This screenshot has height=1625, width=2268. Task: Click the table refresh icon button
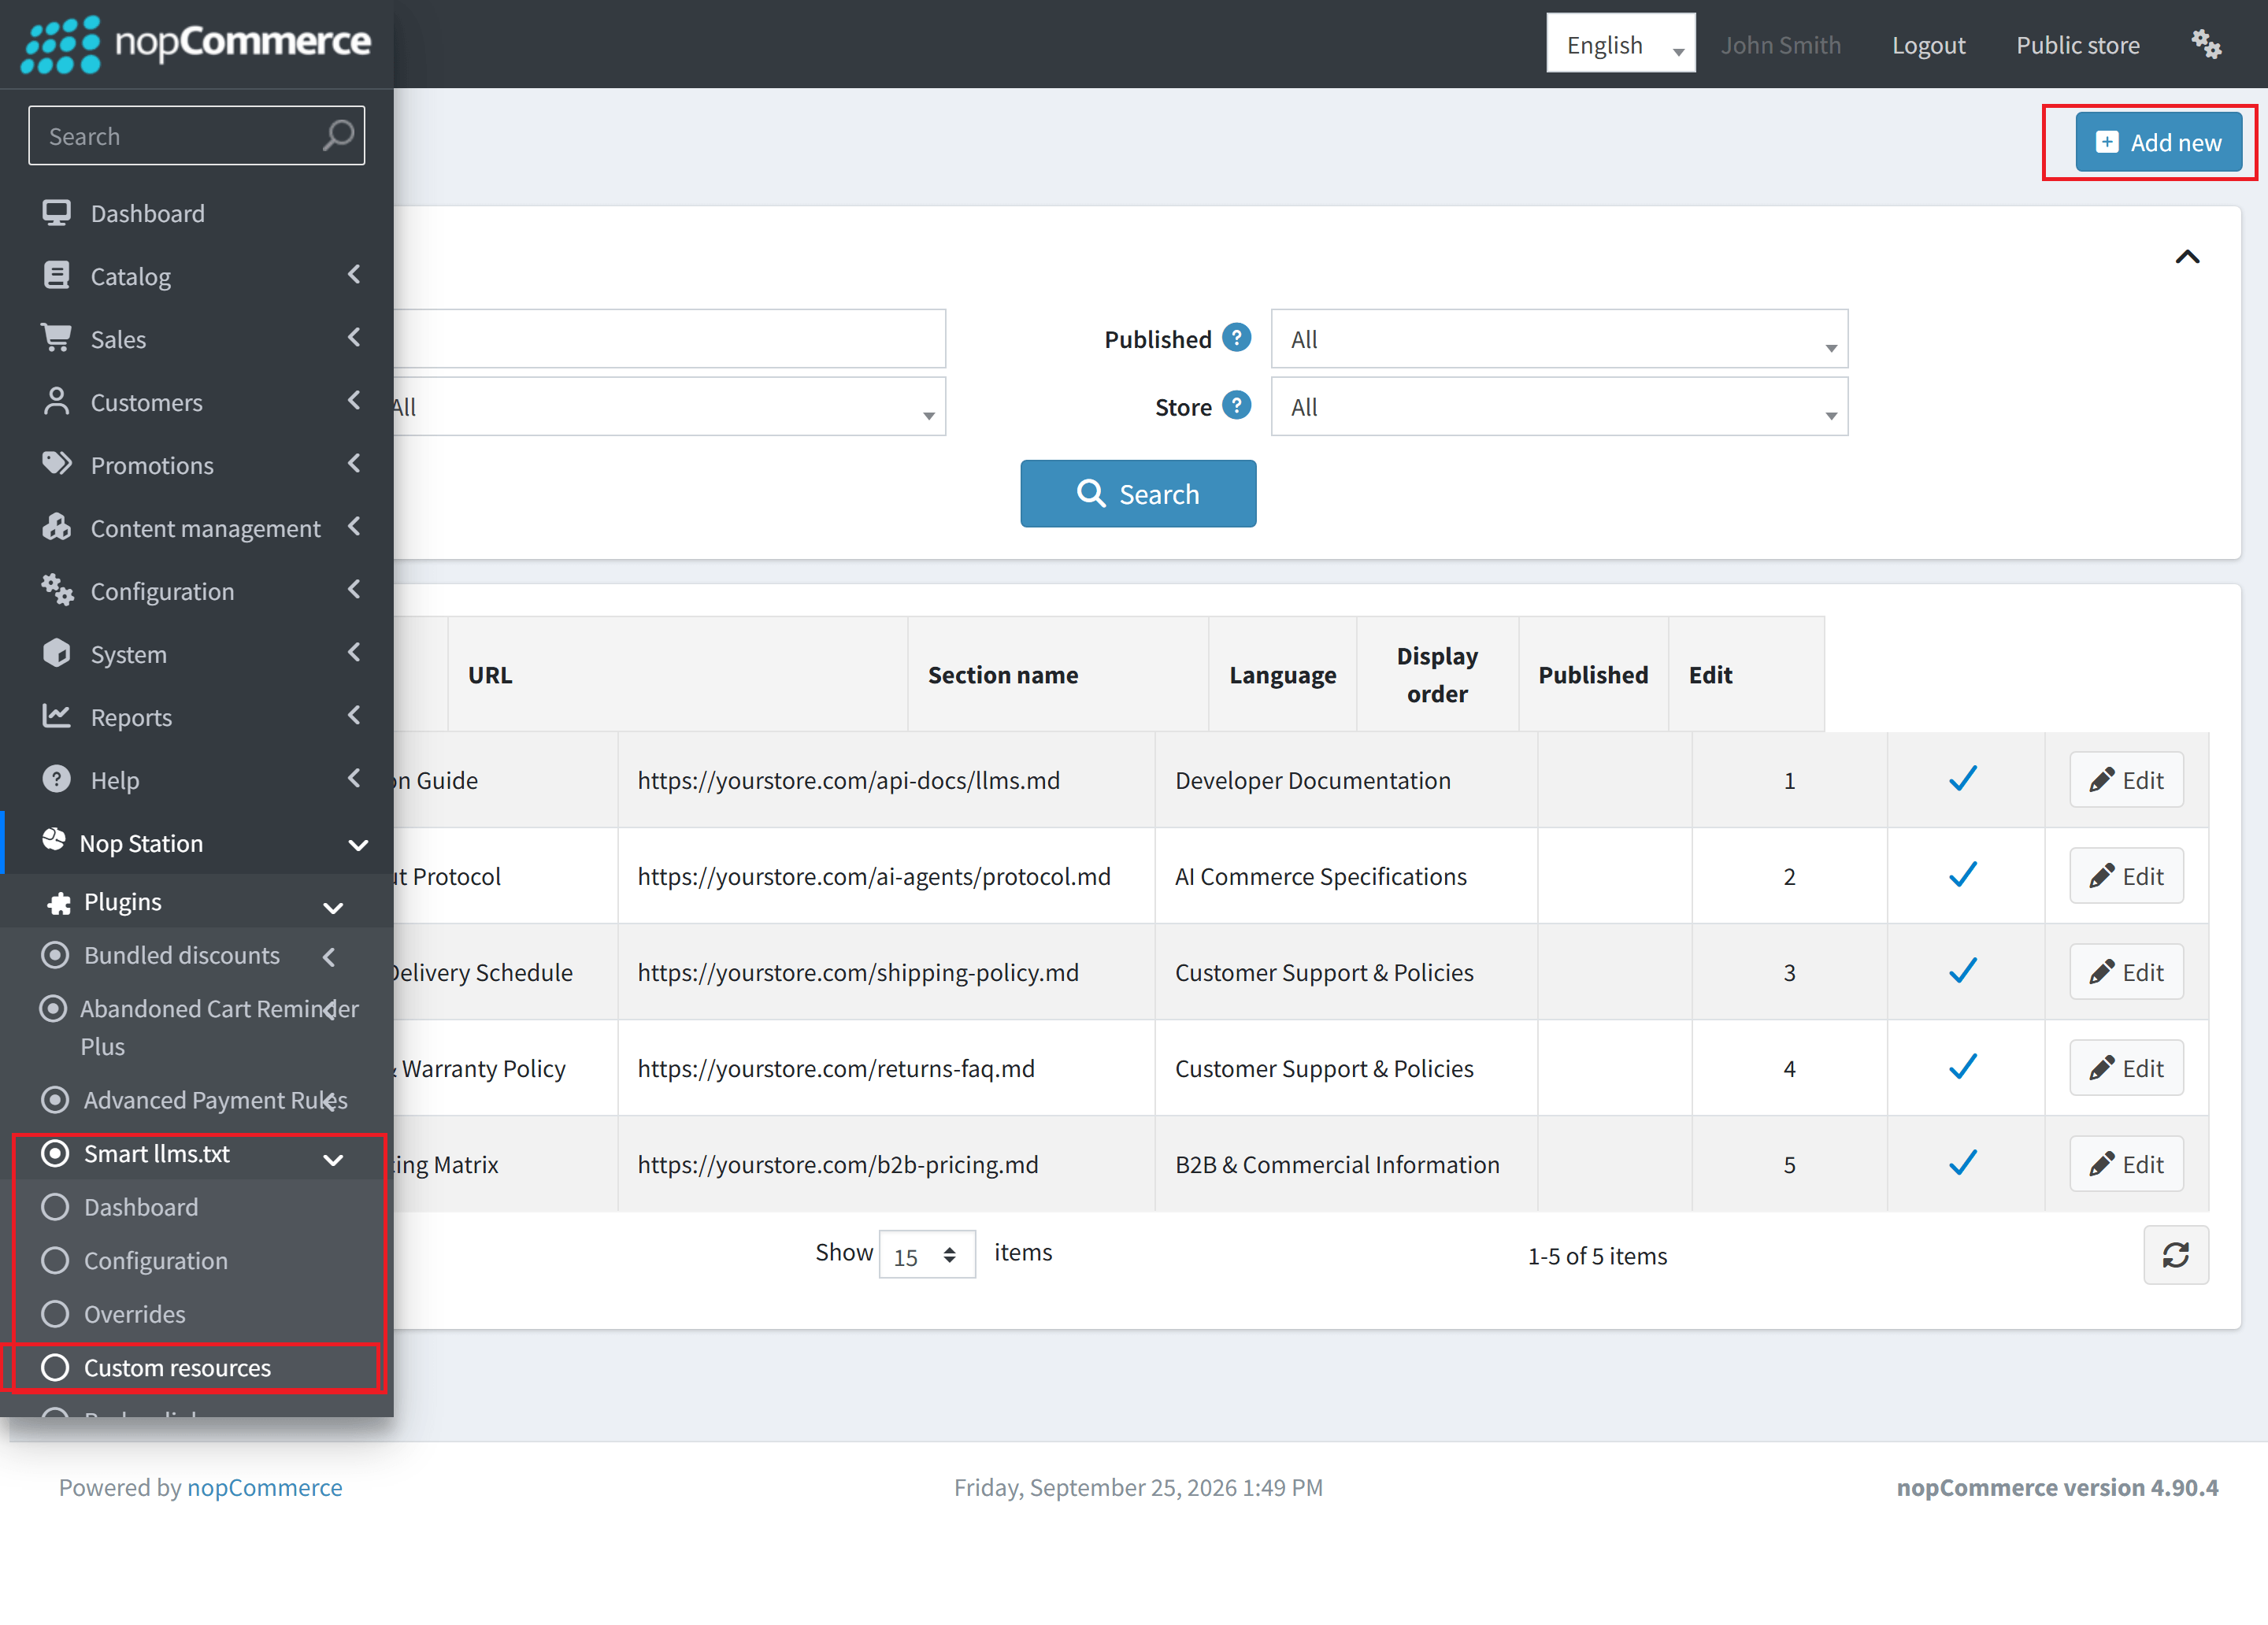coord(2175,1255)
